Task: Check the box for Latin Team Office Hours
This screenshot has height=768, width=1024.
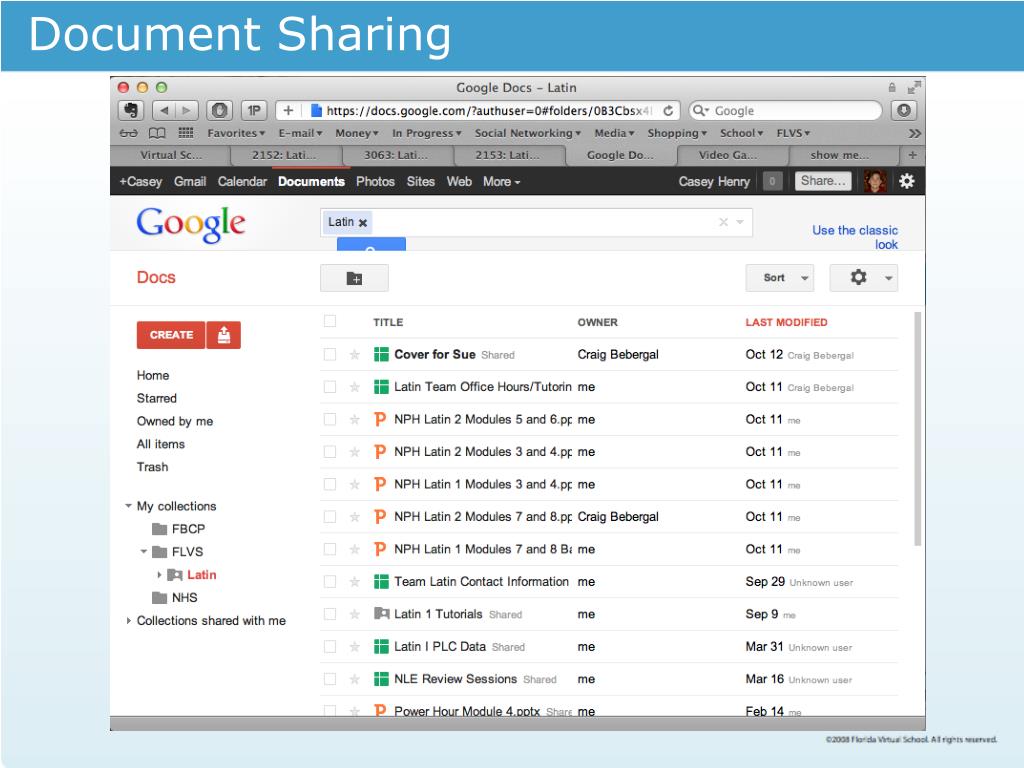Action: click(330, 387)
